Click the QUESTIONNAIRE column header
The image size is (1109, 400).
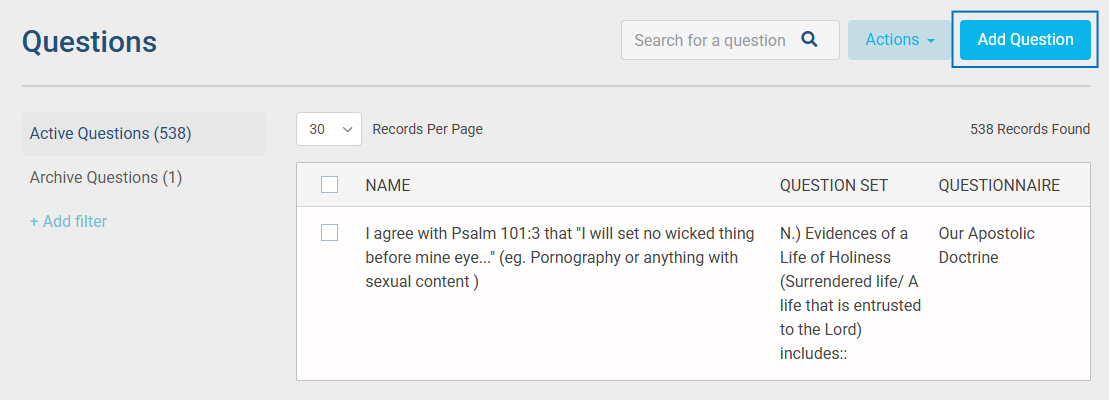coord(999,185)
